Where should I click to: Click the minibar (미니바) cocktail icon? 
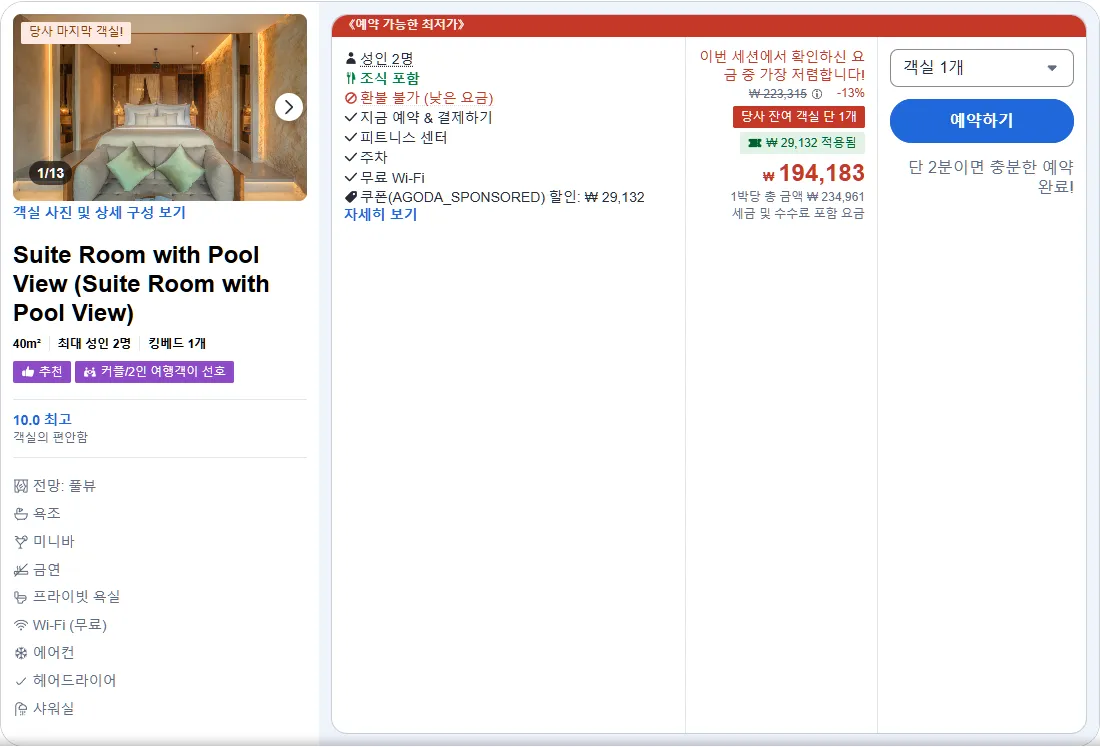21,542
